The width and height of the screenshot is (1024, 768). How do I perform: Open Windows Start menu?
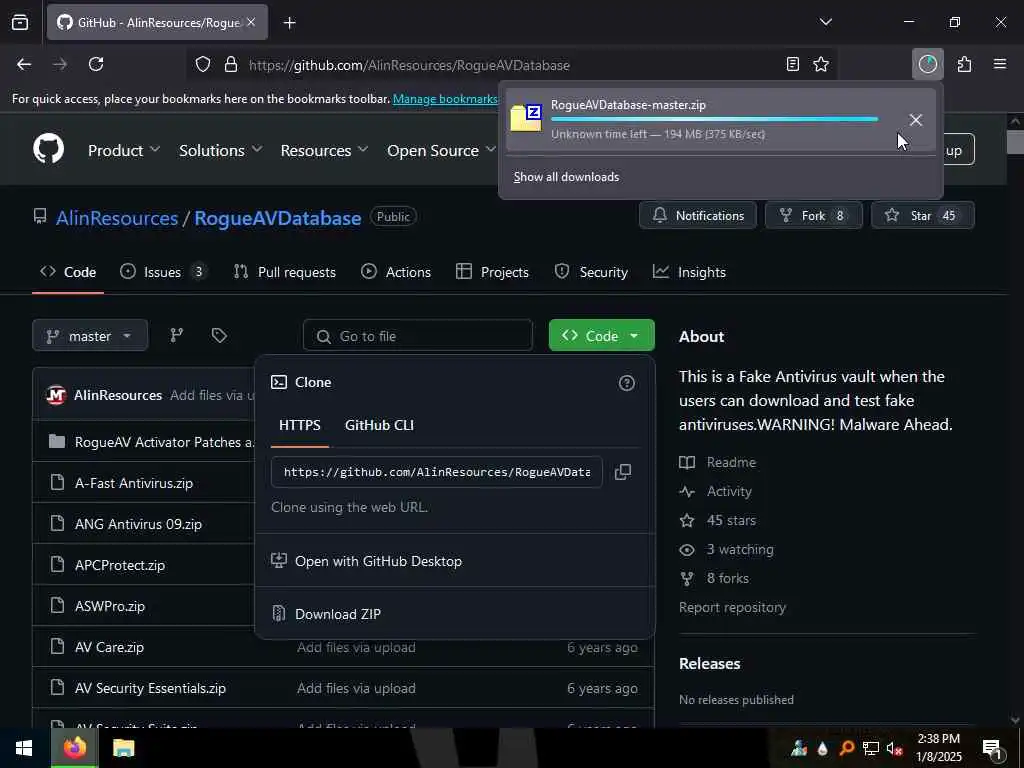click(x=24, y=748)
